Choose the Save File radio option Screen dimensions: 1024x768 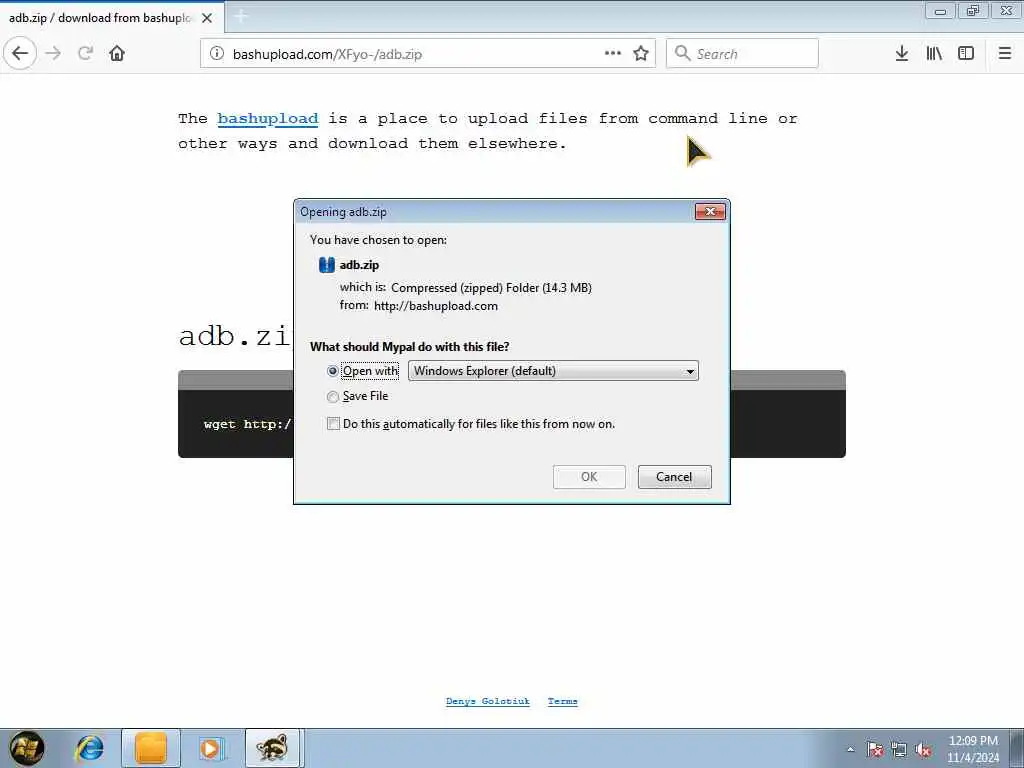point(332,396)
